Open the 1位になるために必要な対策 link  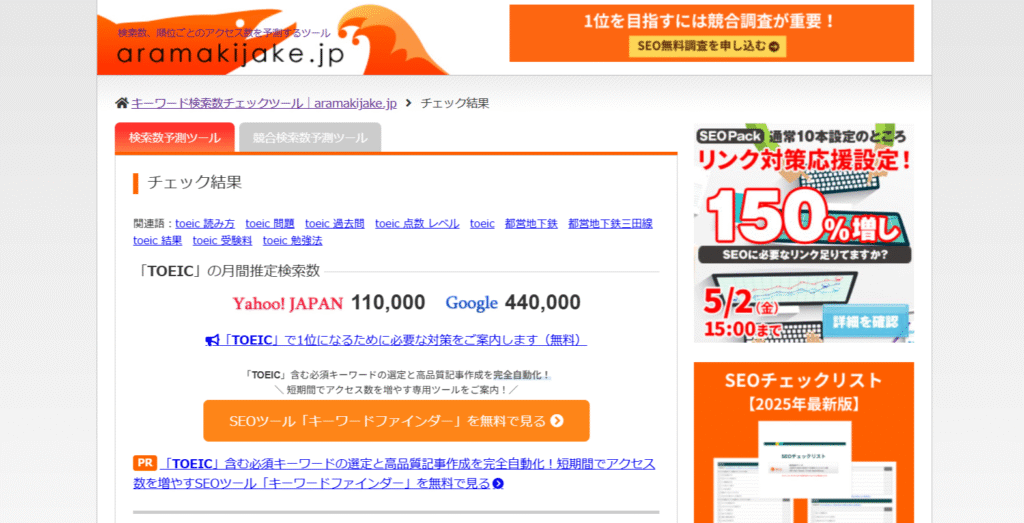coord(396,340)
